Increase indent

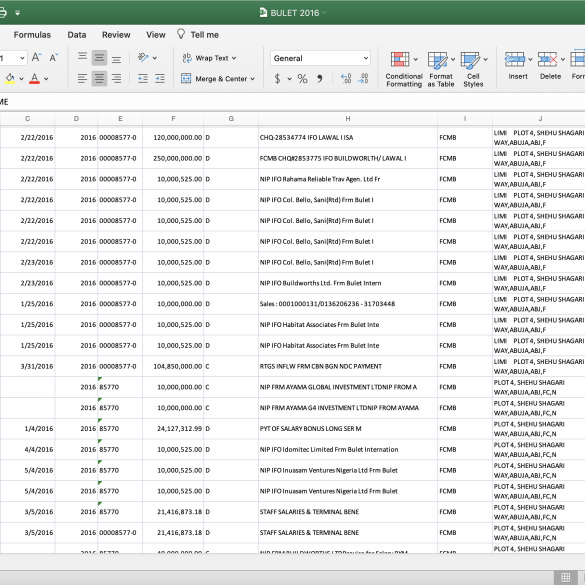coord(160,78)
